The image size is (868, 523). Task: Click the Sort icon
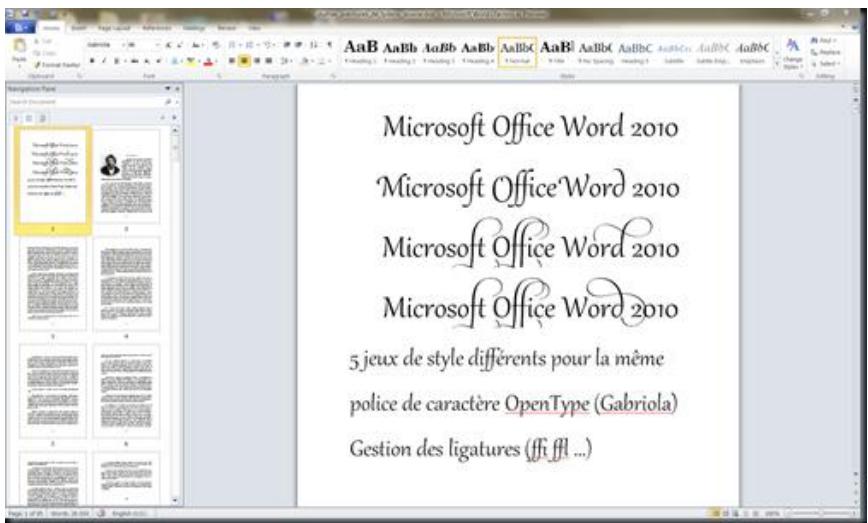[314, 45]
